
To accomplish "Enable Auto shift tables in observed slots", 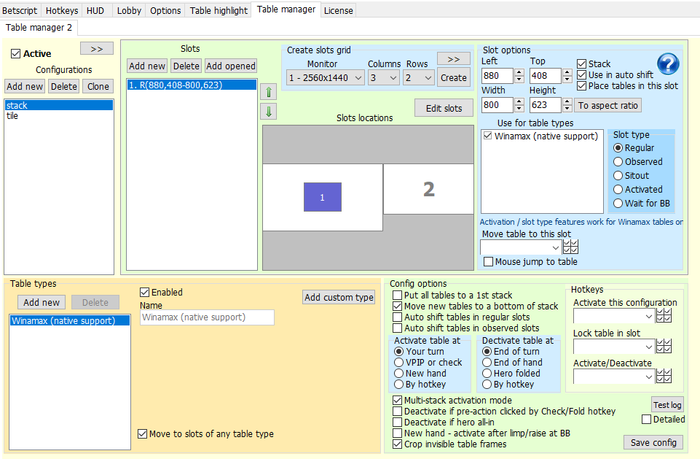I will (x=397, y=328).
